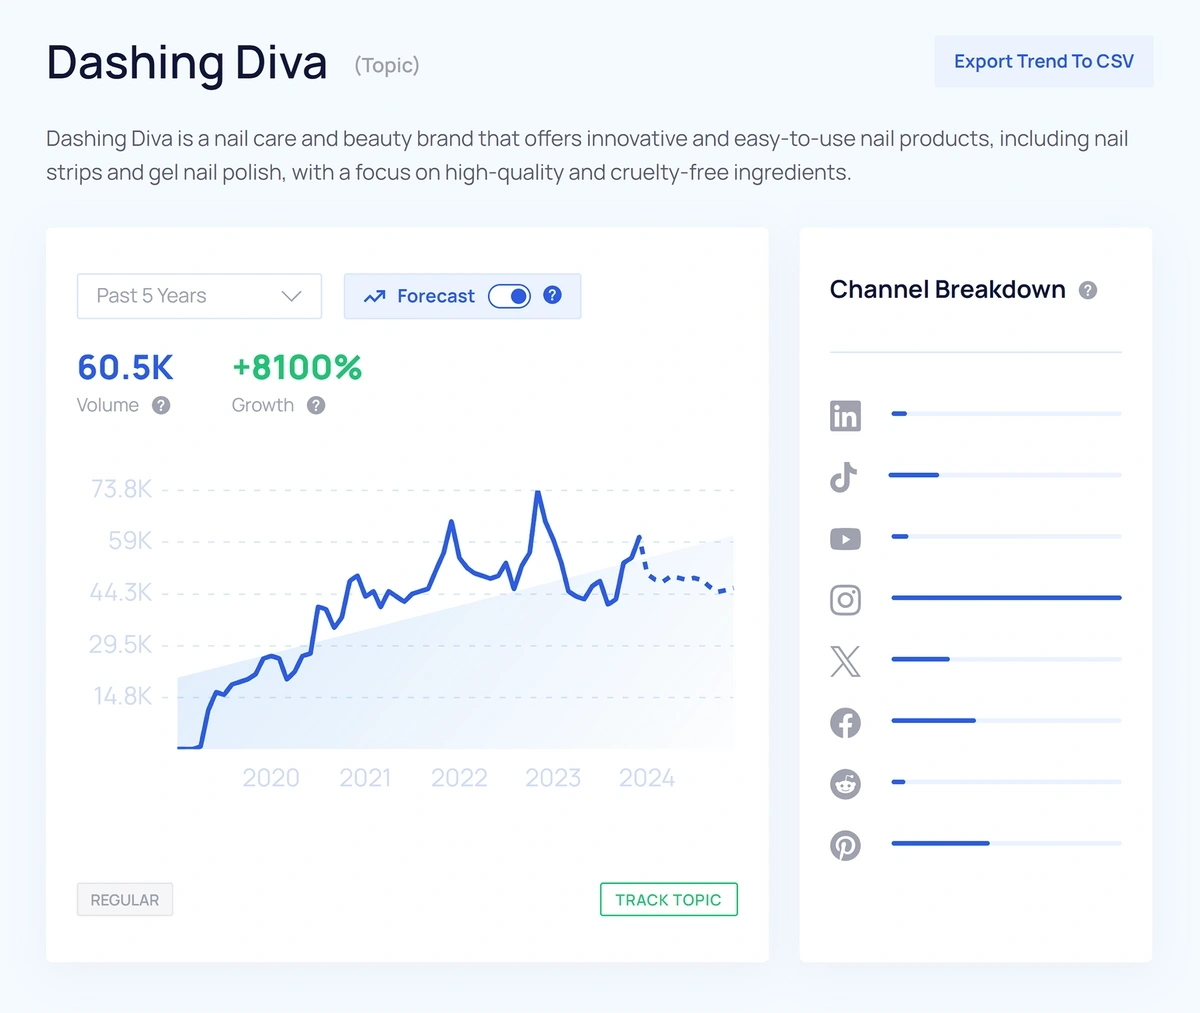Click the 59K y-axis label
Image resolution: width=1200 pixels, height=1013 pixels.
click(130, 541)
